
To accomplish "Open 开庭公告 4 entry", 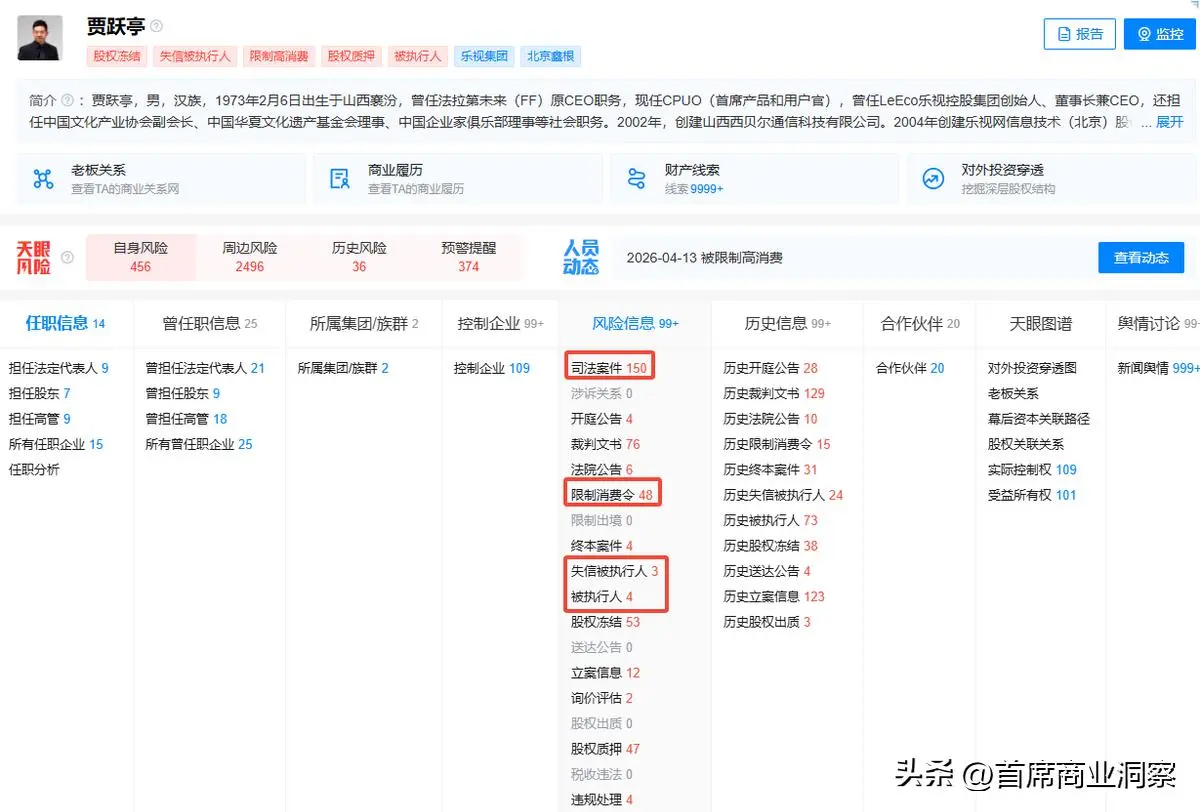I will point(602,418).
